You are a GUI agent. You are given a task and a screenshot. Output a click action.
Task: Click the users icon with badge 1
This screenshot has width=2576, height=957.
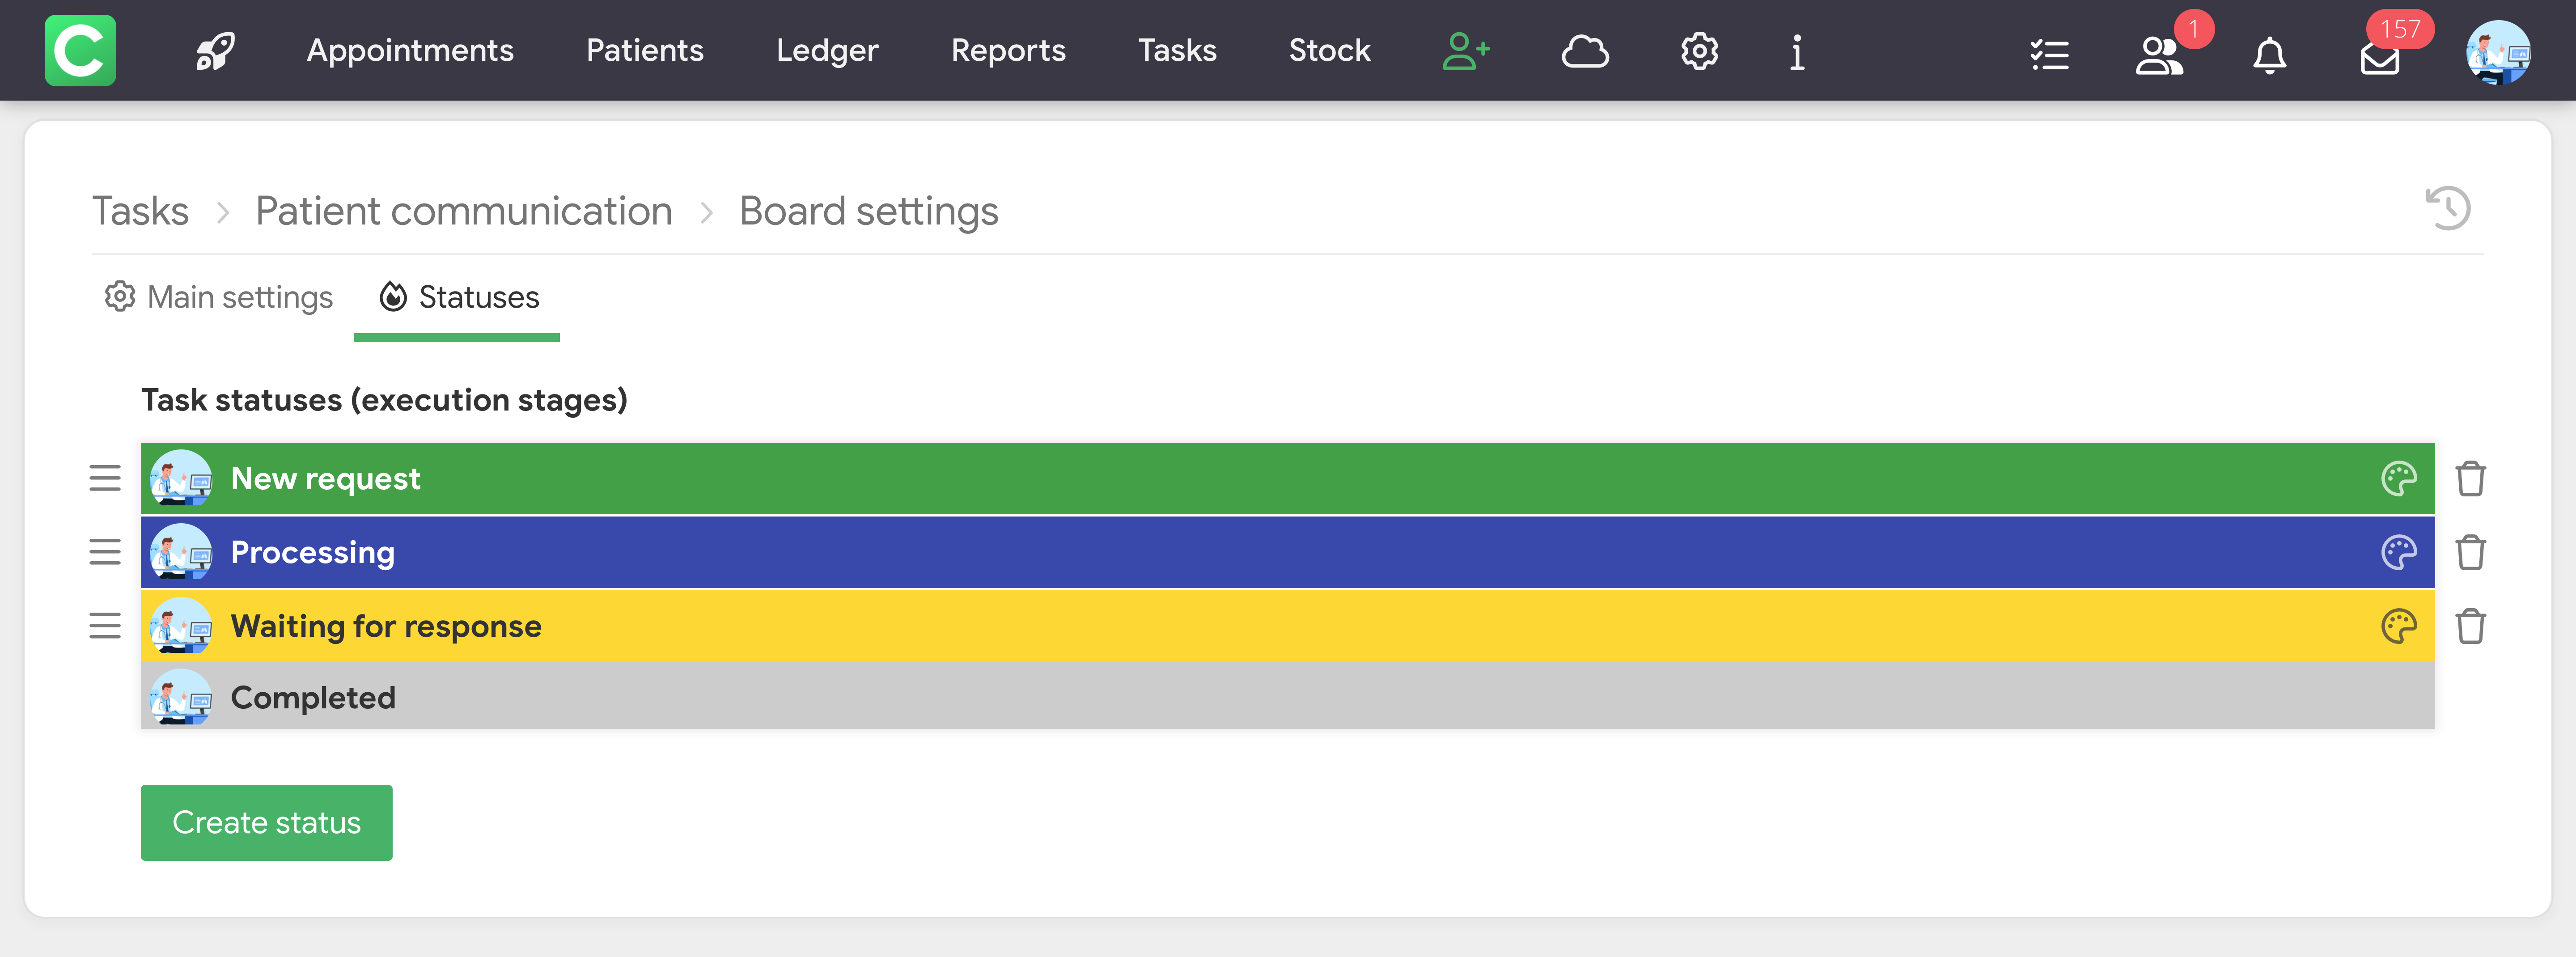tap(2159, 56)
